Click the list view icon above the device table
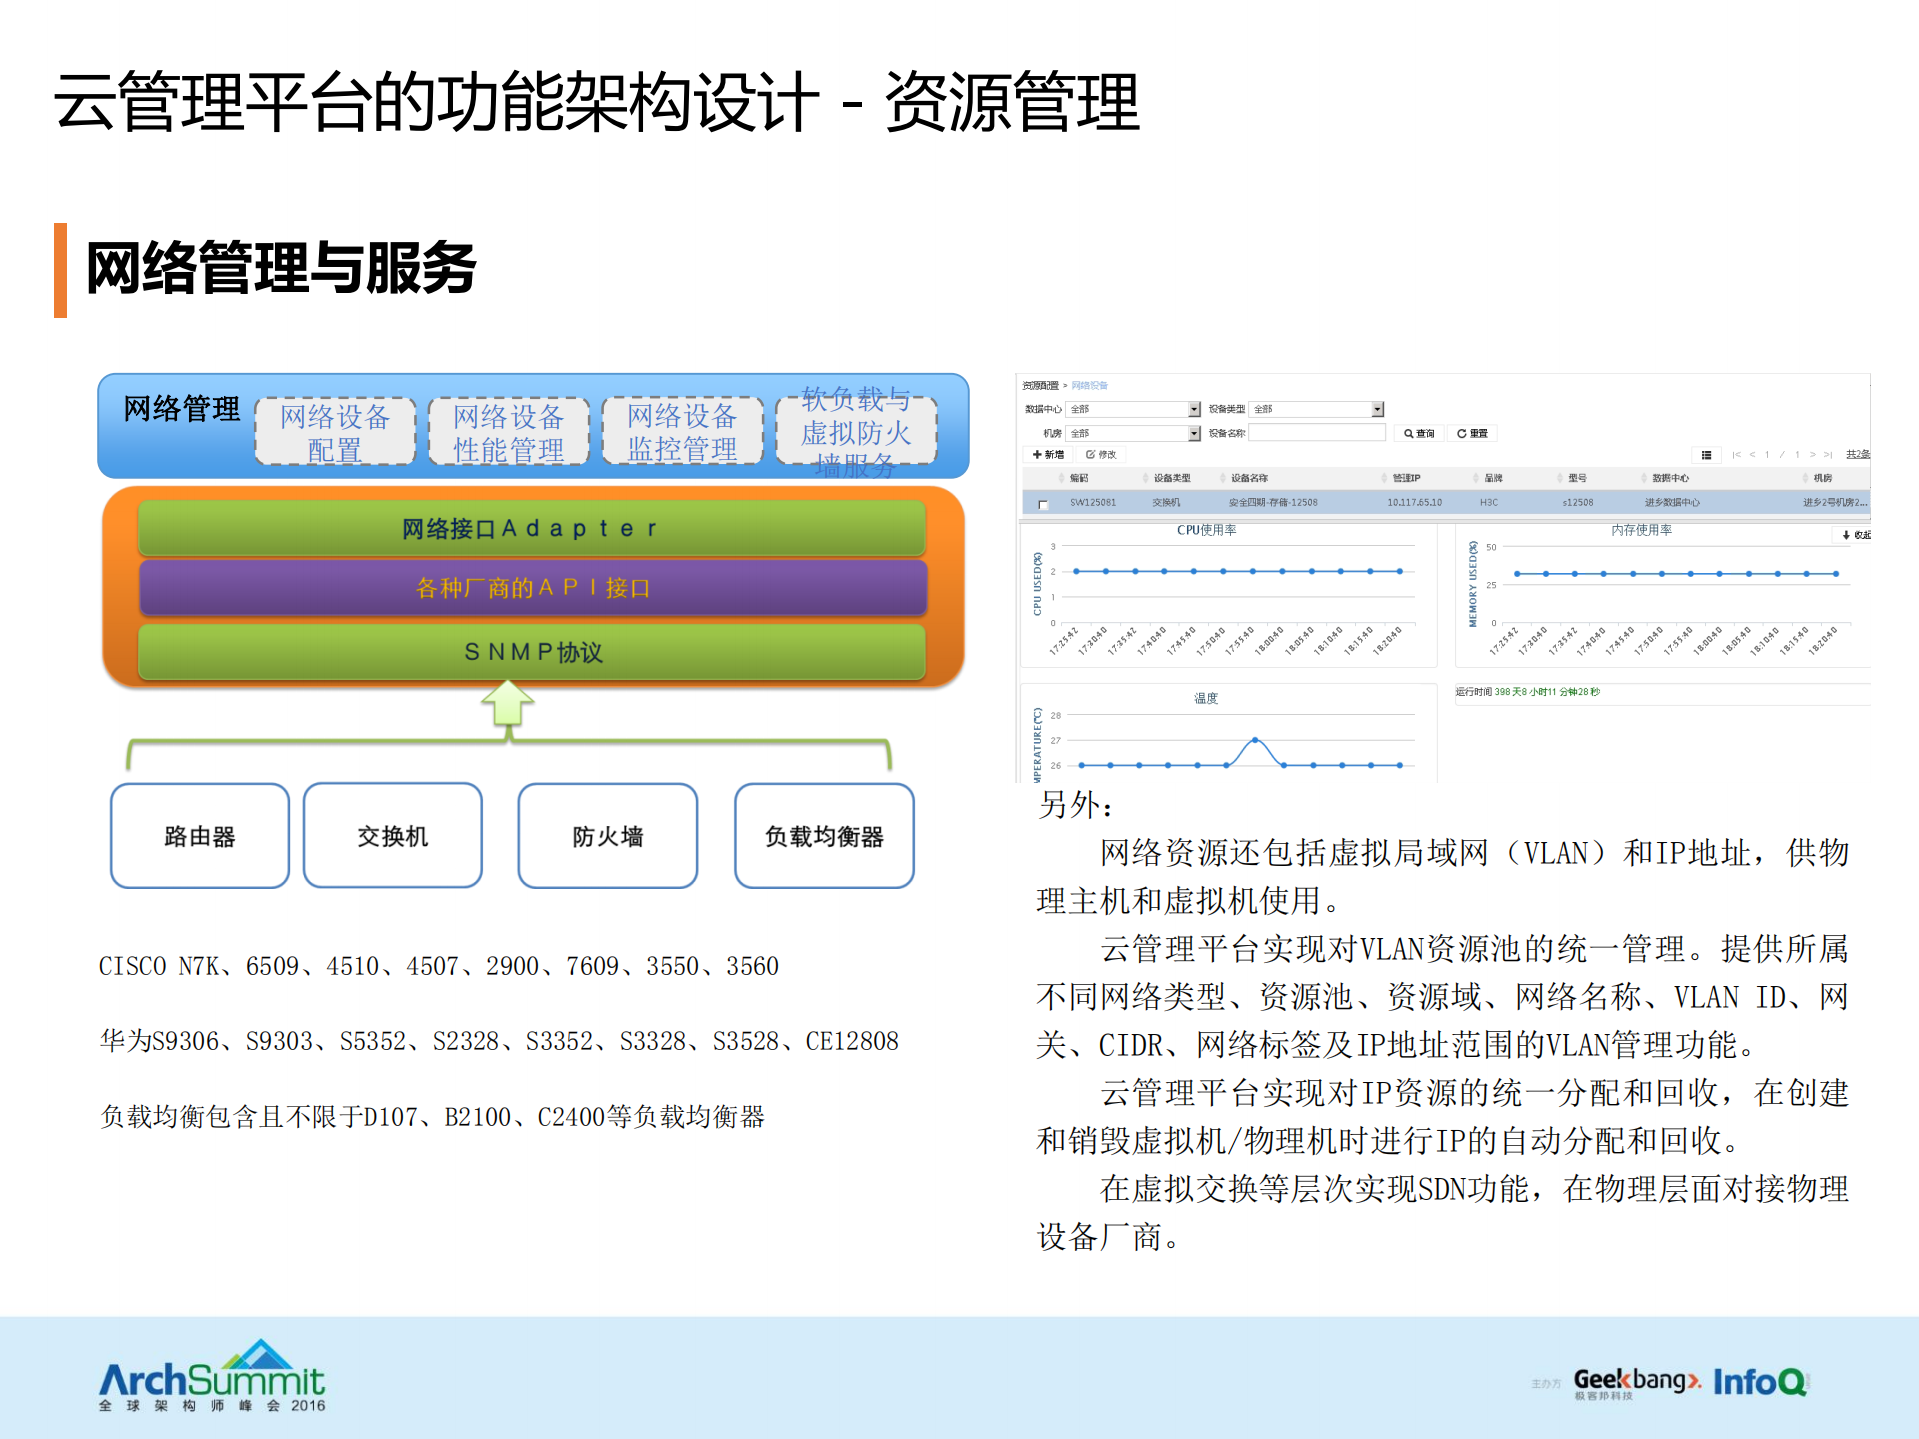This screenshot has height=1439, width=1919. tap(1707, 456)
